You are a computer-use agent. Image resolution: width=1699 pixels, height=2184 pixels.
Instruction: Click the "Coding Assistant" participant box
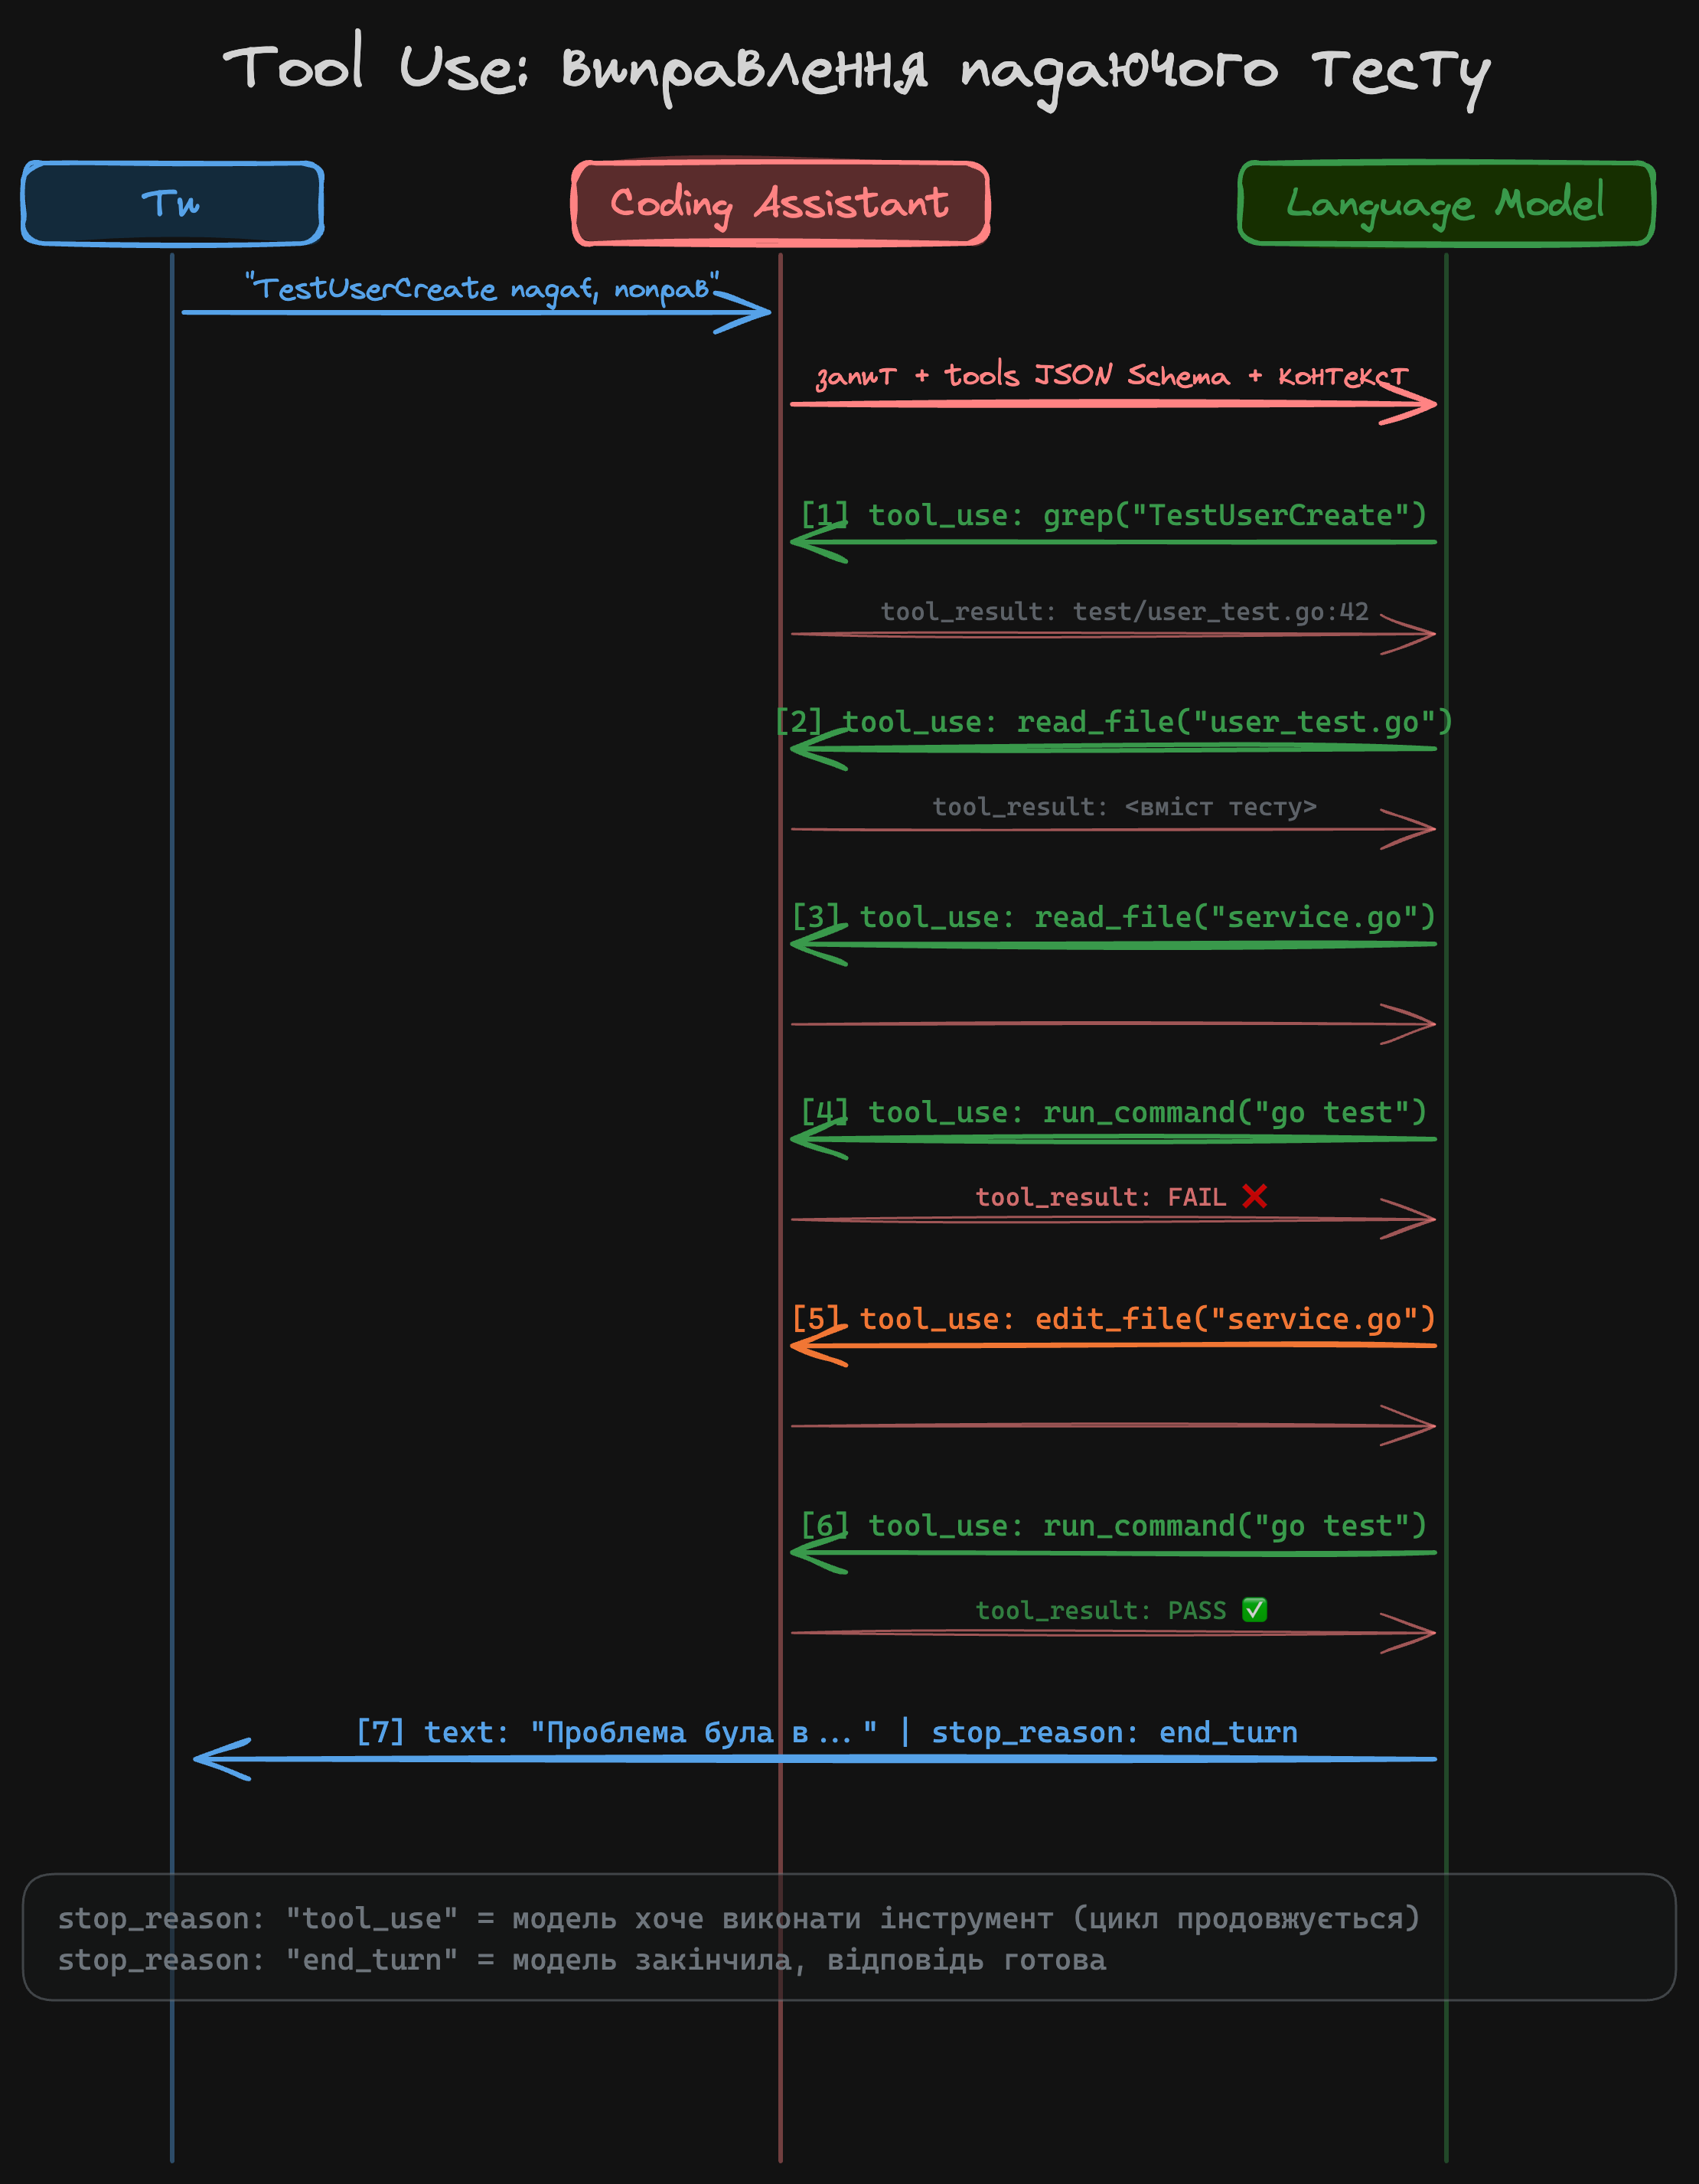780,203
